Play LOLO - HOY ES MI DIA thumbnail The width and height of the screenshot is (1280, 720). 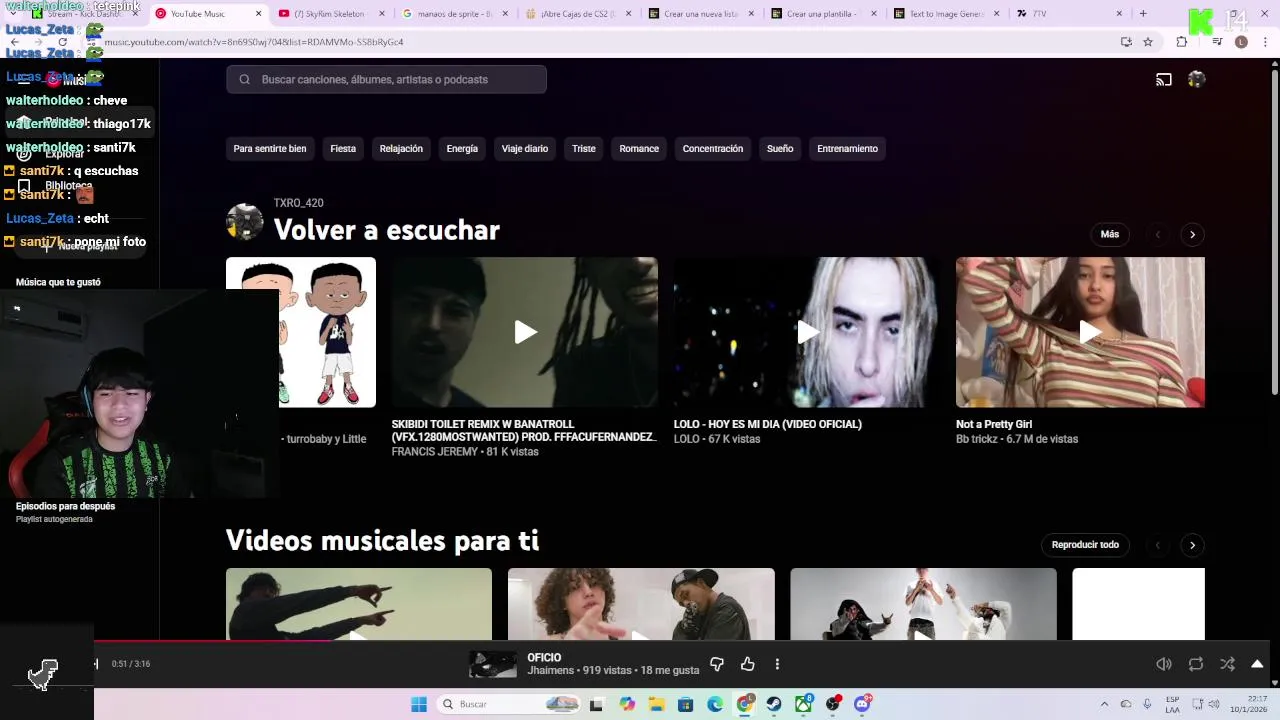(807, 332)
